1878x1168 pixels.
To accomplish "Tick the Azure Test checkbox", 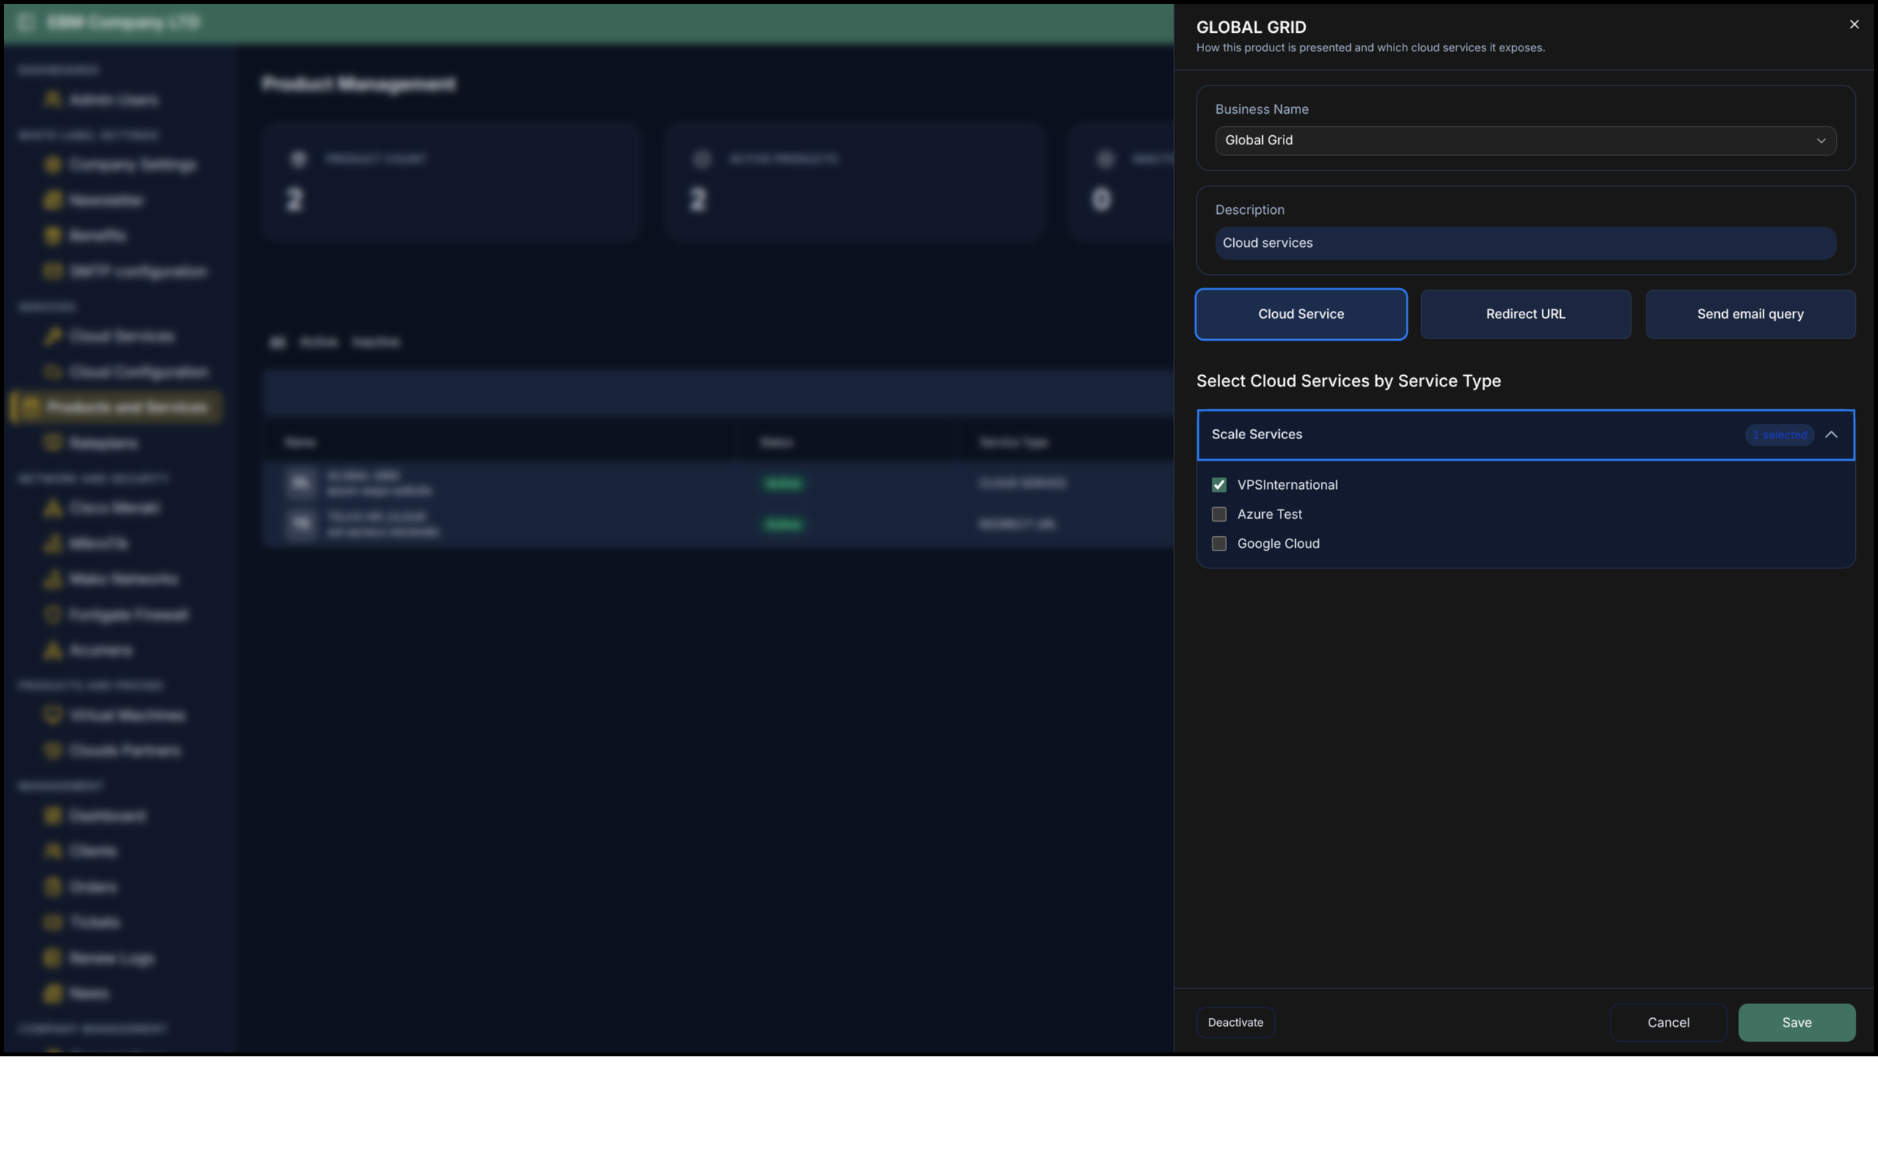I will [1219, 514].
